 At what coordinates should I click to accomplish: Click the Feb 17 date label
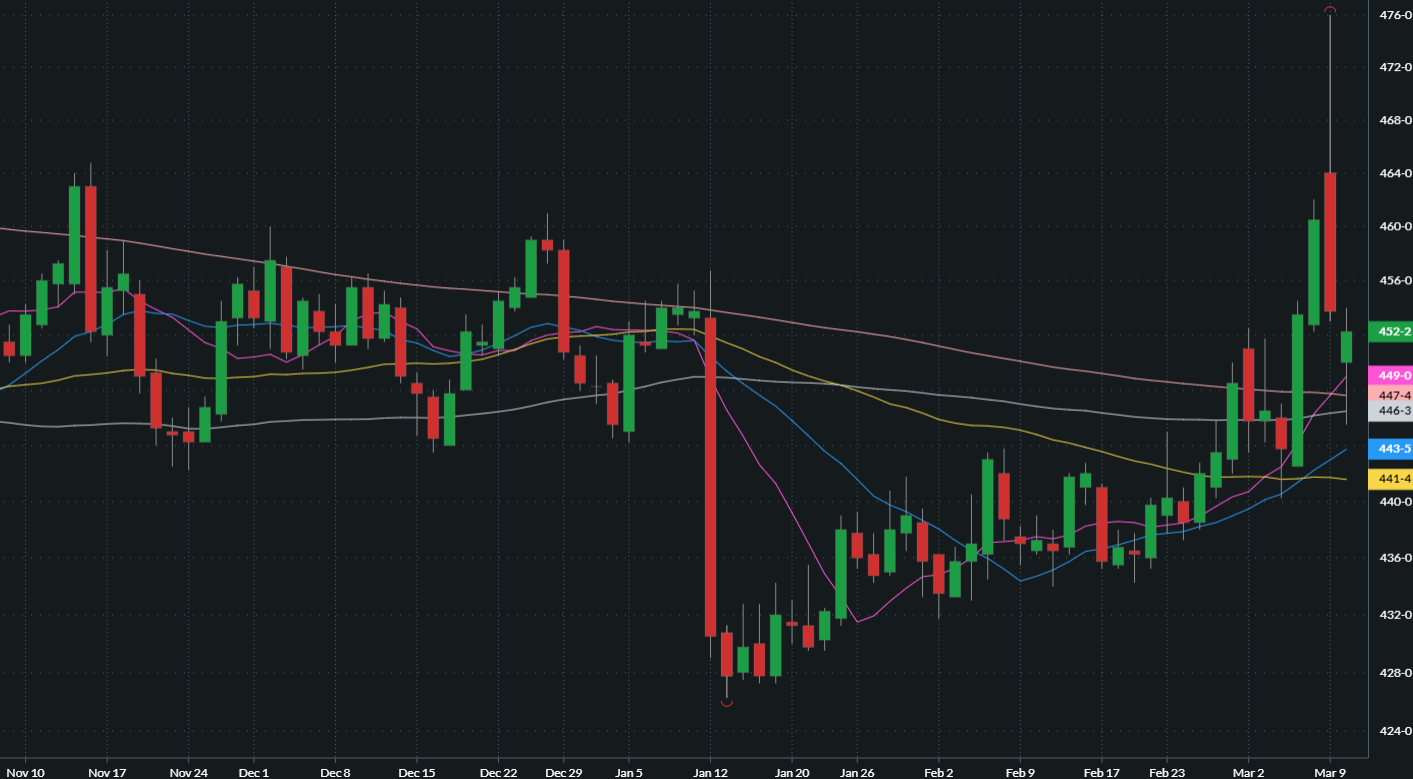pyautogui.click(x=1102, y=773)
